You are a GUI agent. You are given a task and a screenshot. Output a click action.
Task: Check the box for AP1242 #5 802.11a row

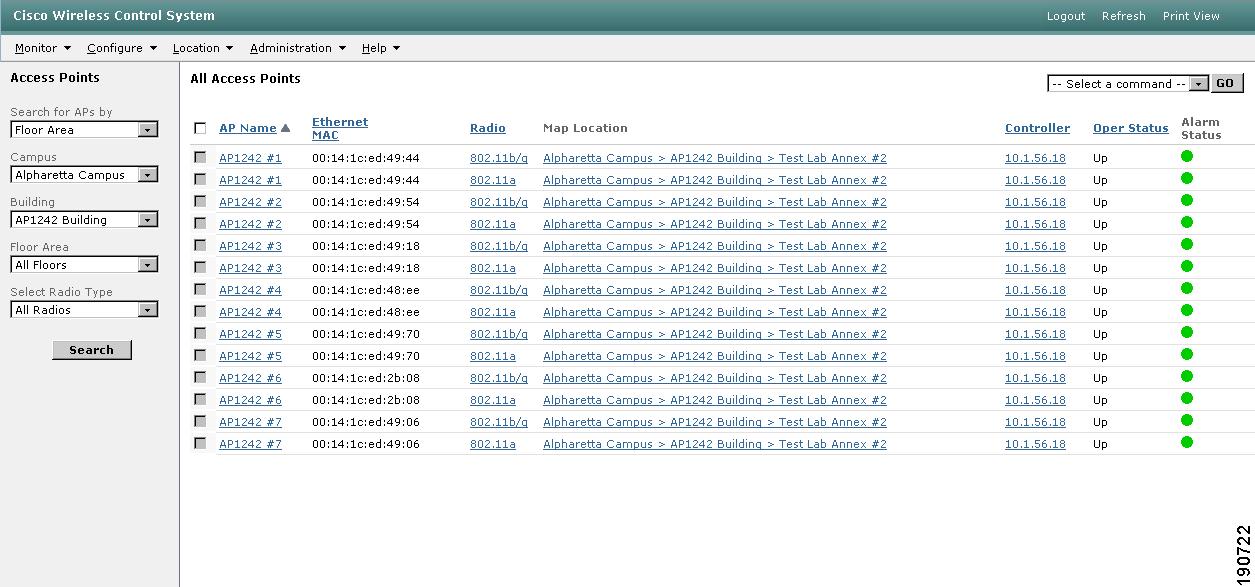point(200,355)
